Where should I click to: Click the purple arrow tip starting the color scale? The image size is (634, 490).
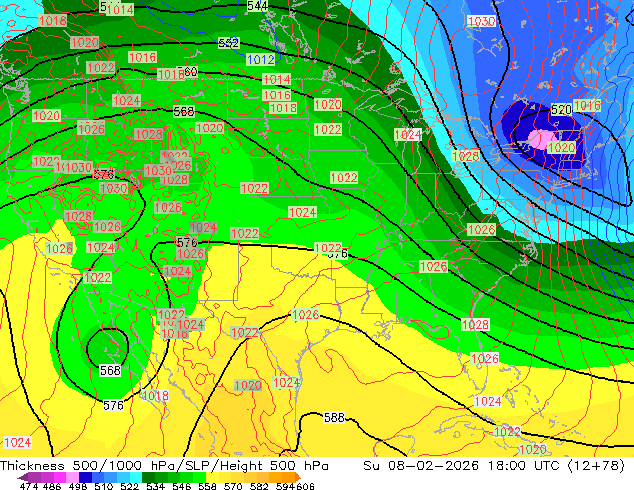point(23,477)
